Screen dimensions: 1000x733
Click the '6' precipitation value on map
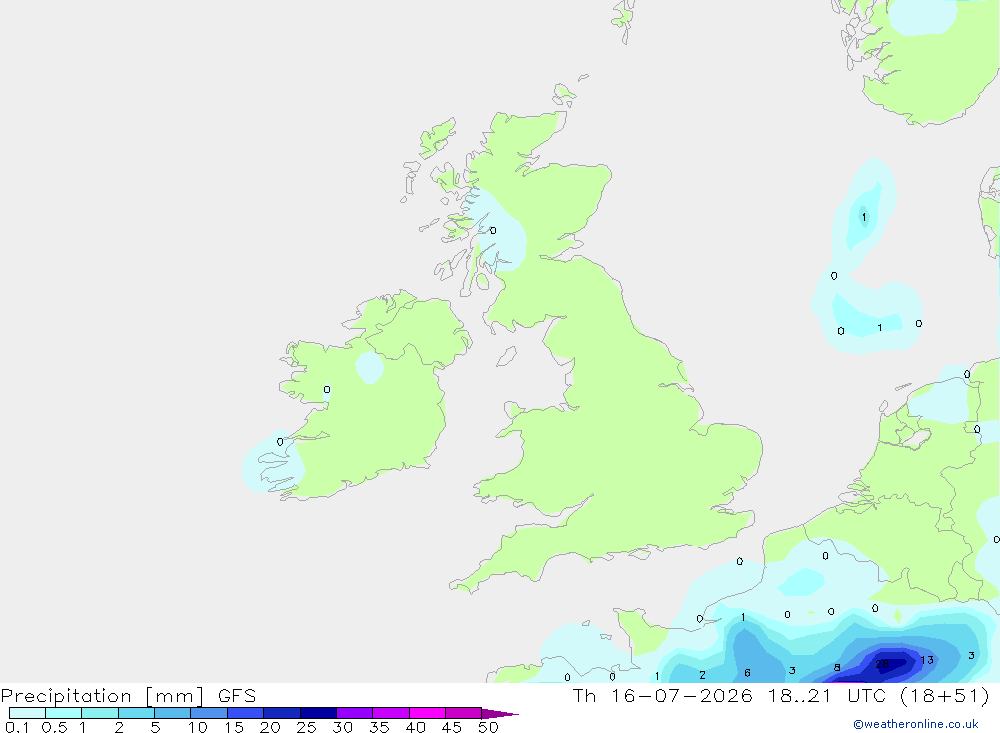click(x=747, y=673)
